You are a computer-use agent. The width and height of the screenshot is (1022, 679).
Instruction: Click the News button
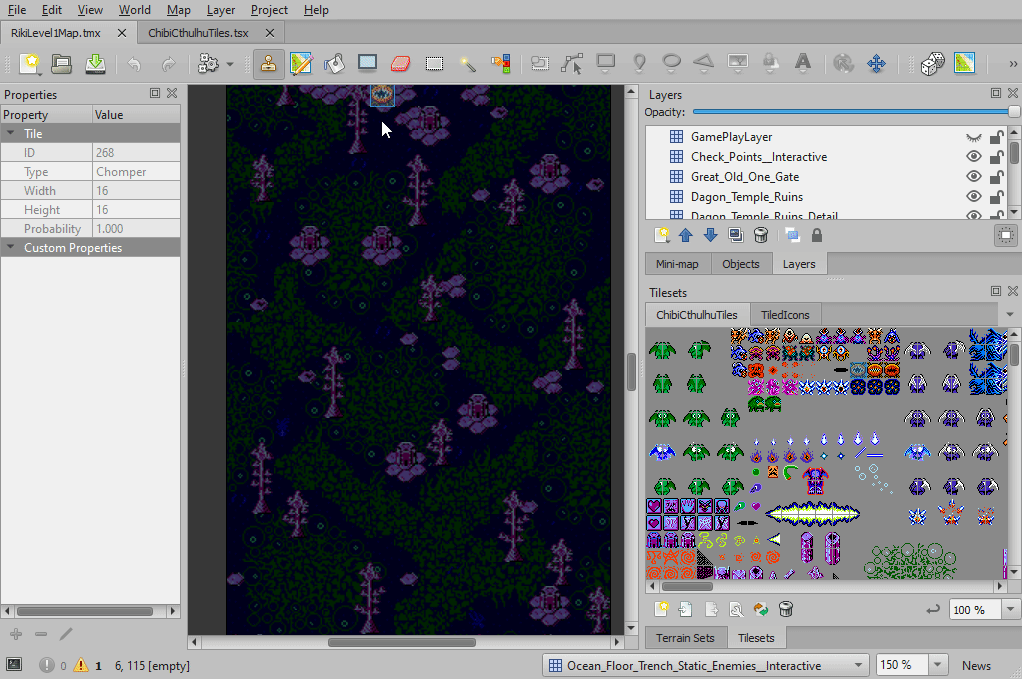pos(976,665)
